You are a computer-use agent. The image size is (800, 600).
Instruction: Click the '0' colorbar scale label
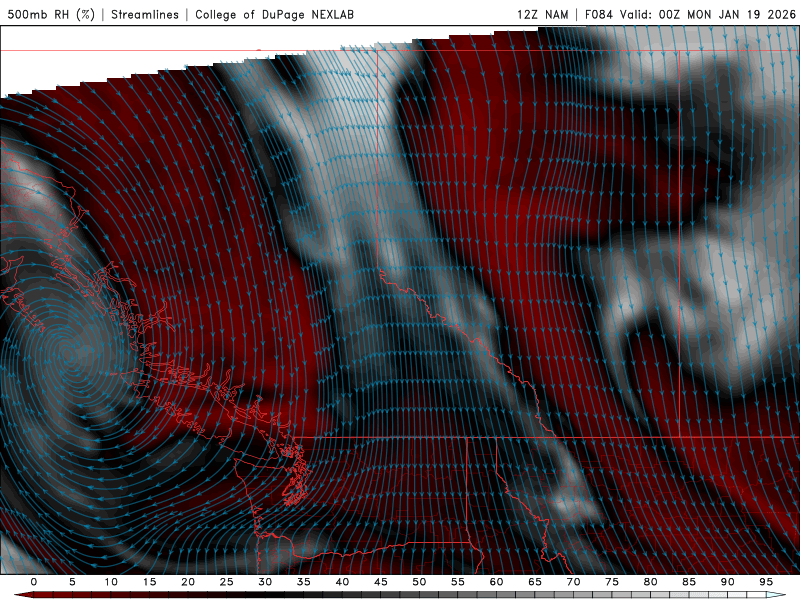[x=34, y=582]
